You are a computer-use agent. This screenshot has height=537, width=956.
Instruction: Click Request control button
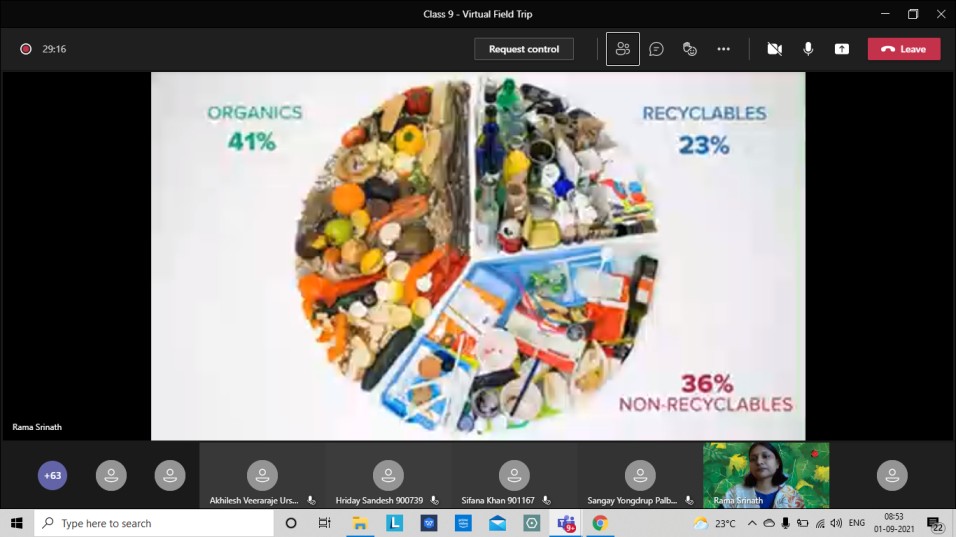[524, 49]
